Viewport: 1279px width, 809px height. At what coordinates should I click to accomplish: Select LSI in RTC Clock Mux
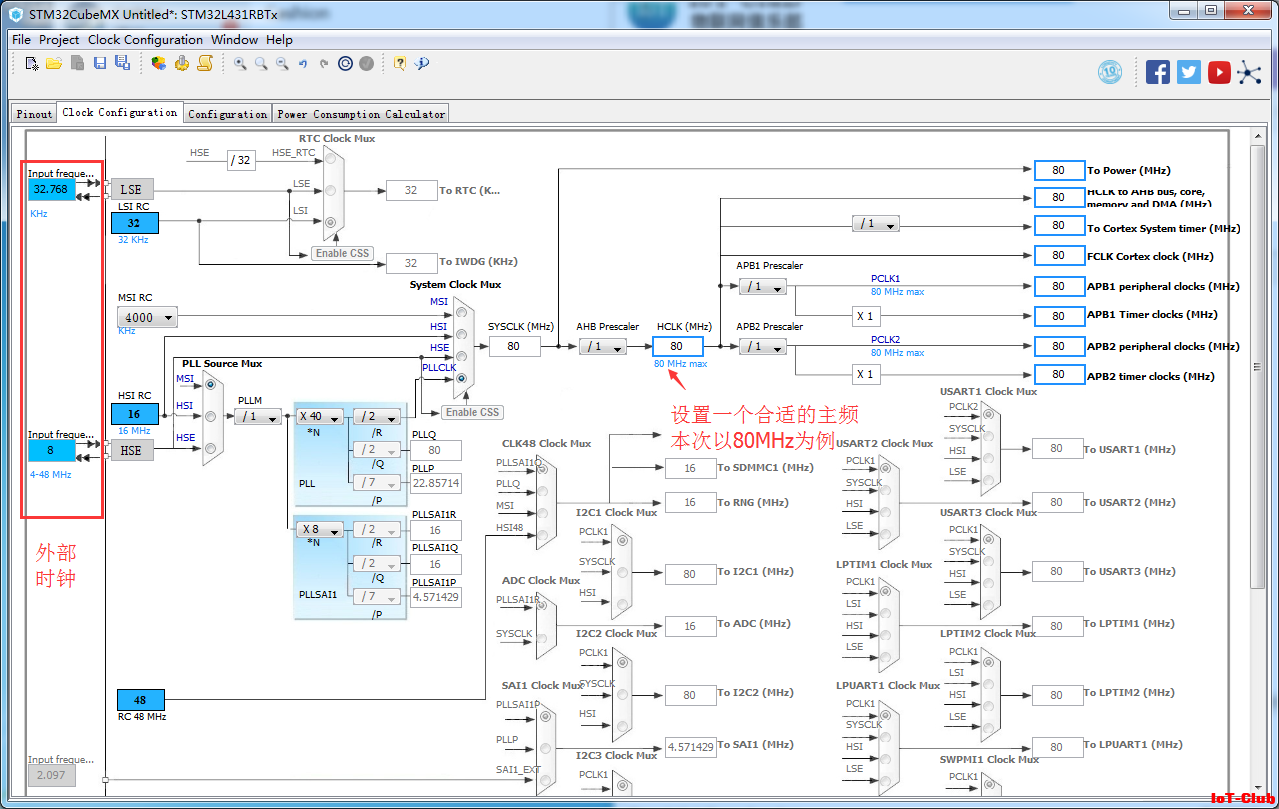click(x=331, y=222)
